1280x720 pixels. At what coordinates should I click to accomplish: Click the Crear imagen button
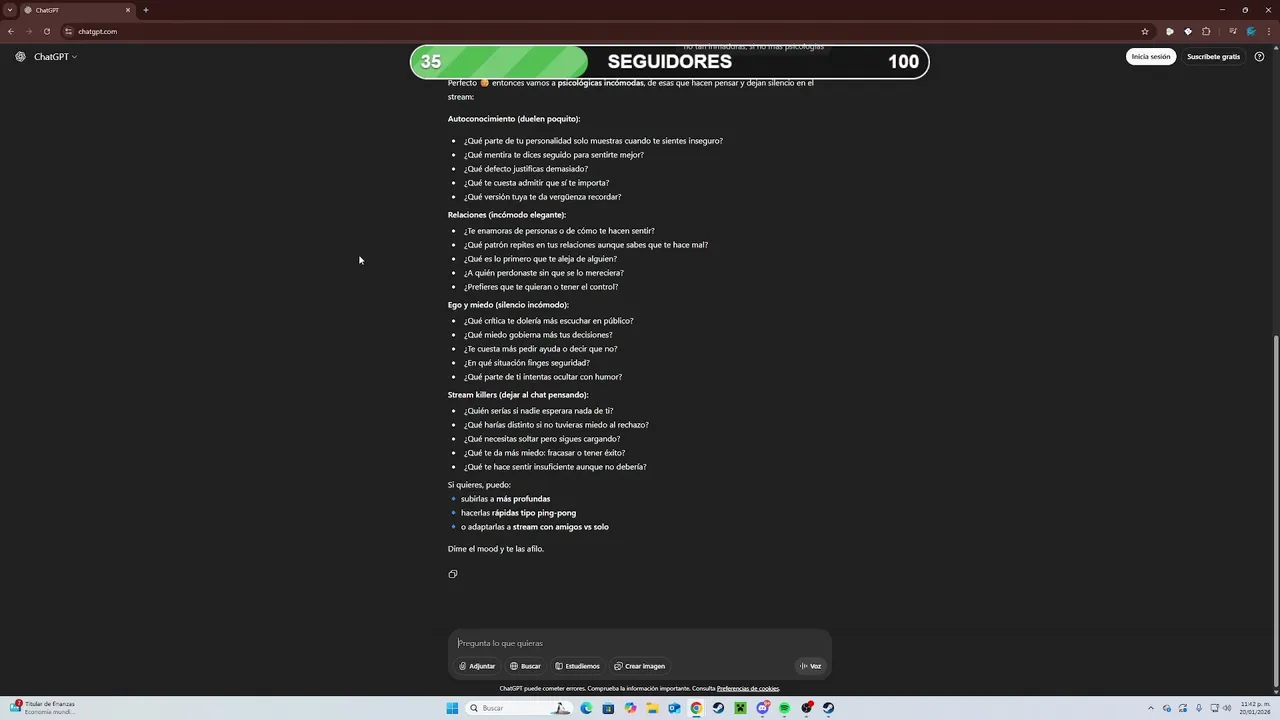tap(640, 666)
